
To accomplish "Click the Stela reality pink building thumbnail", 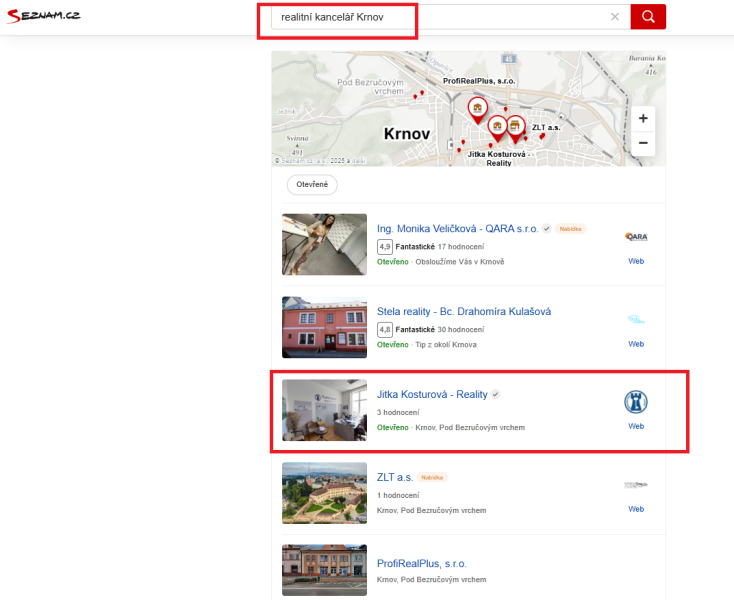I will [324, 327].
